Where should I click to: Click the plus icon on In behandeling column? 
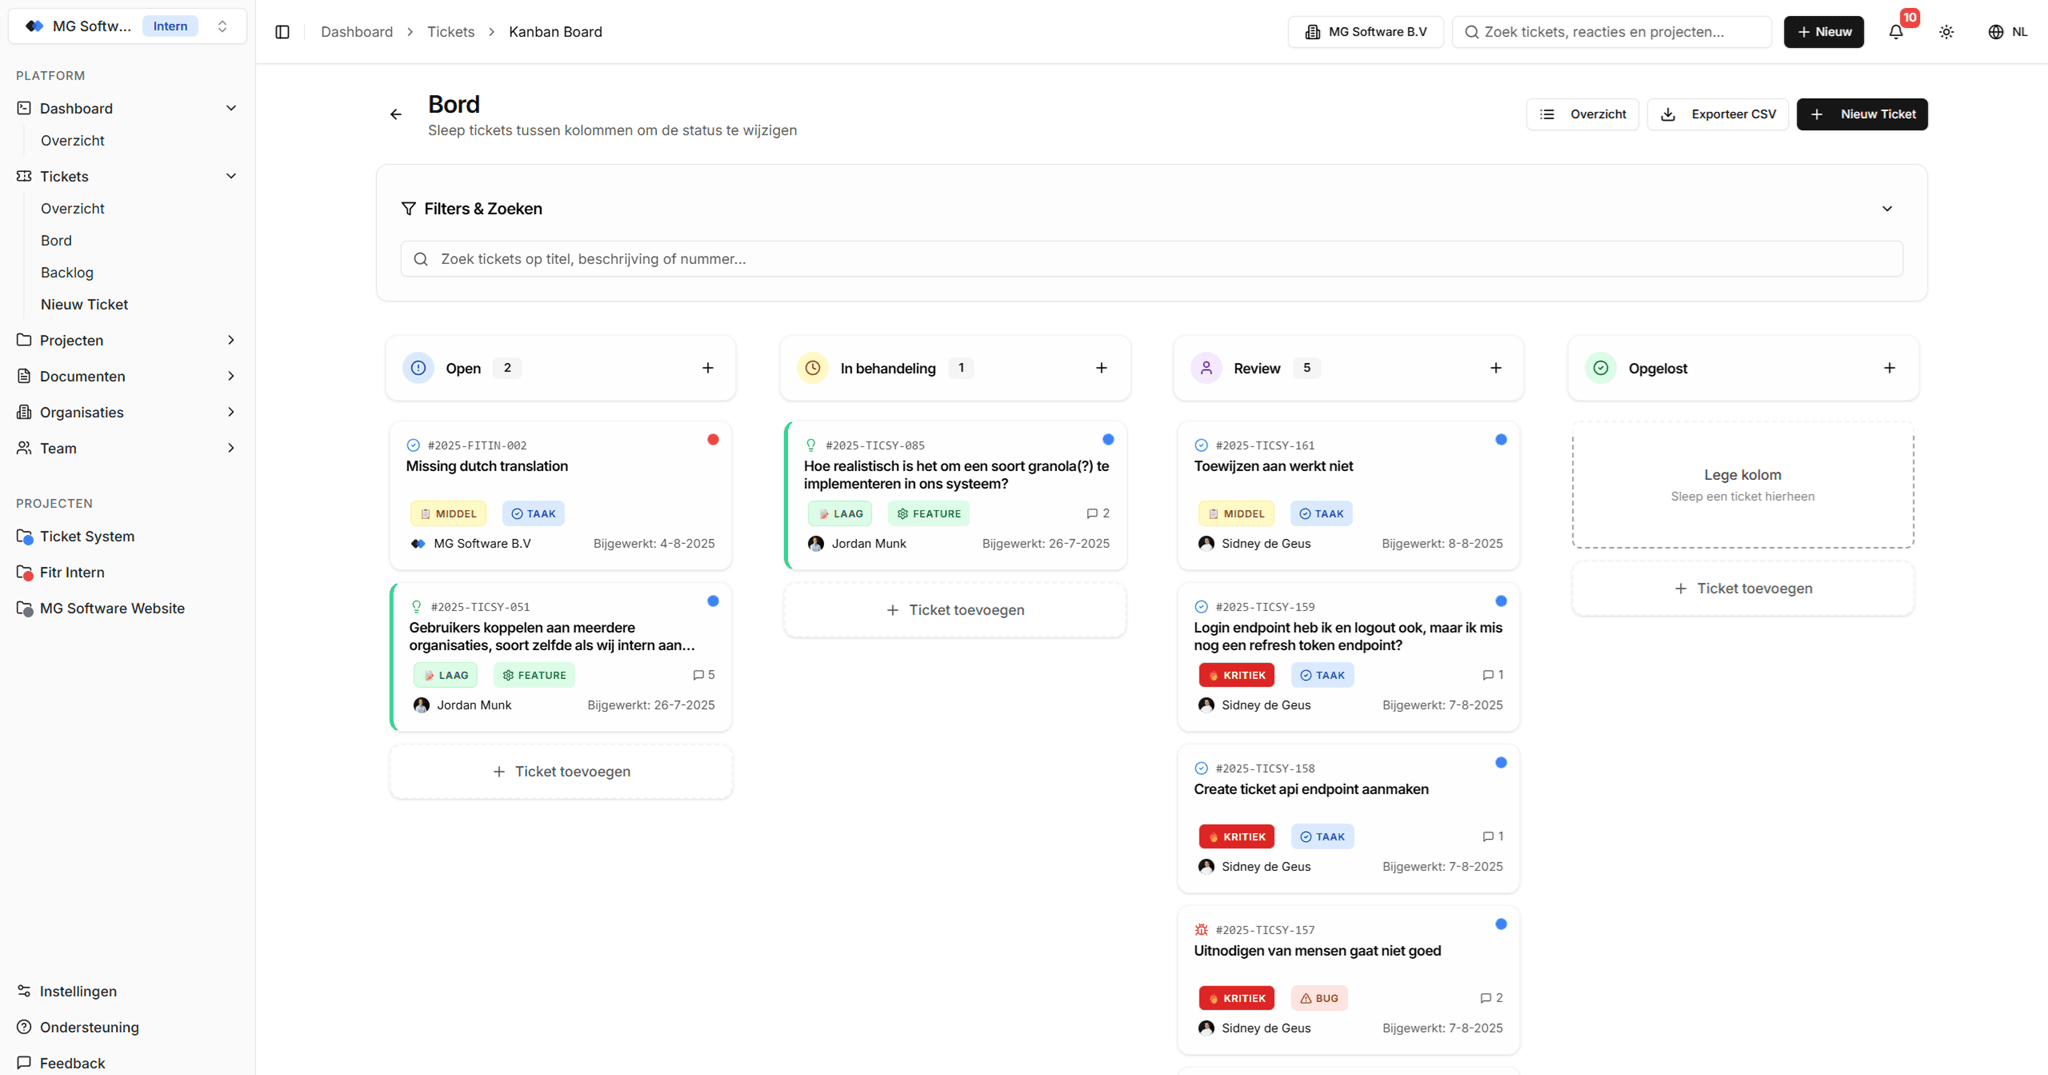tap(1101, 367)
